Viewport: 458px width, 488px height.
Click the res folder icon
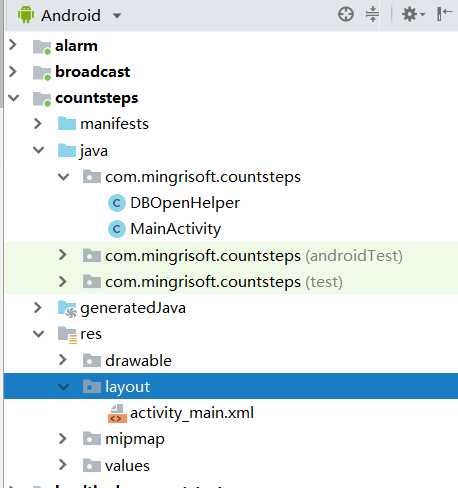[67, 335]
